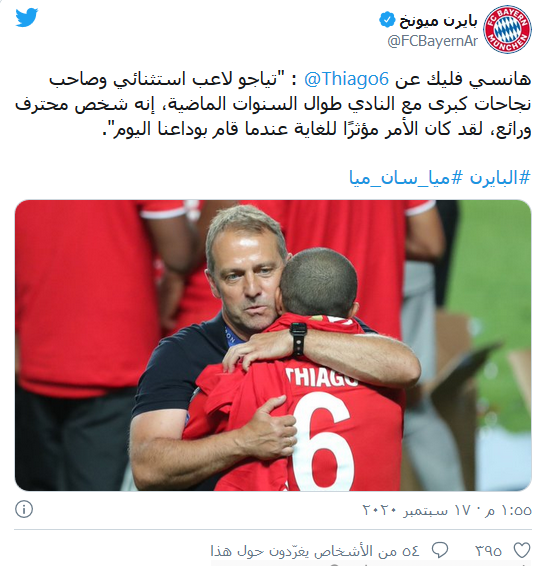Open the #البايرن hashtag
This screenshot has width=542, height=566.
[x=500, y=178]
